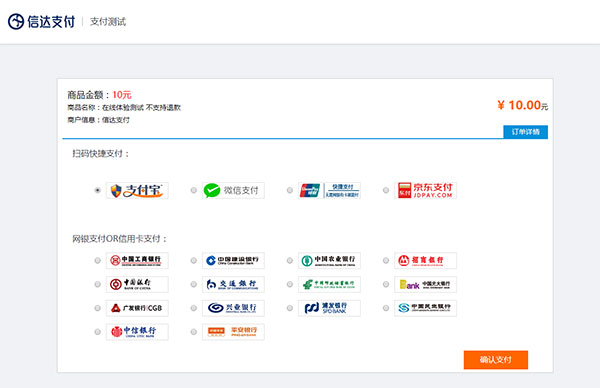Choose the 交通银行 logo
Screen dimensions: 600x388
pos(233,284)
